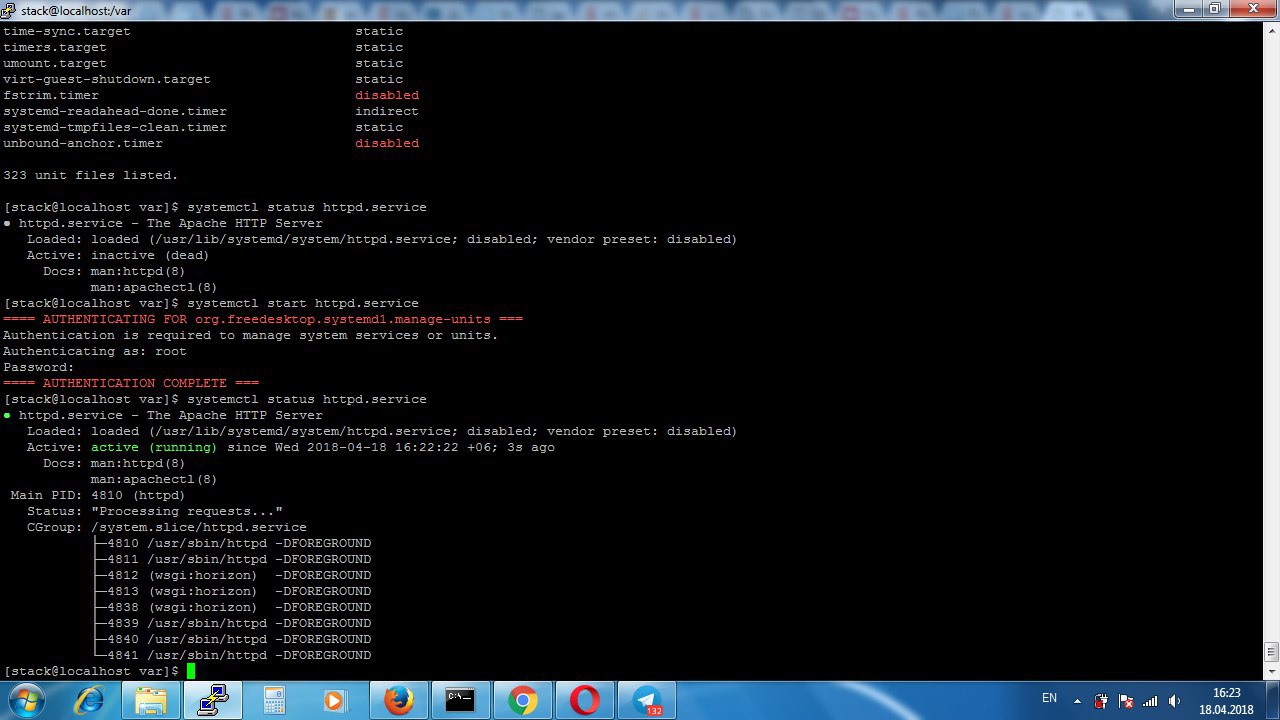
Task: Open the Command Prompt taskbar icon
Action: point(461,700)
